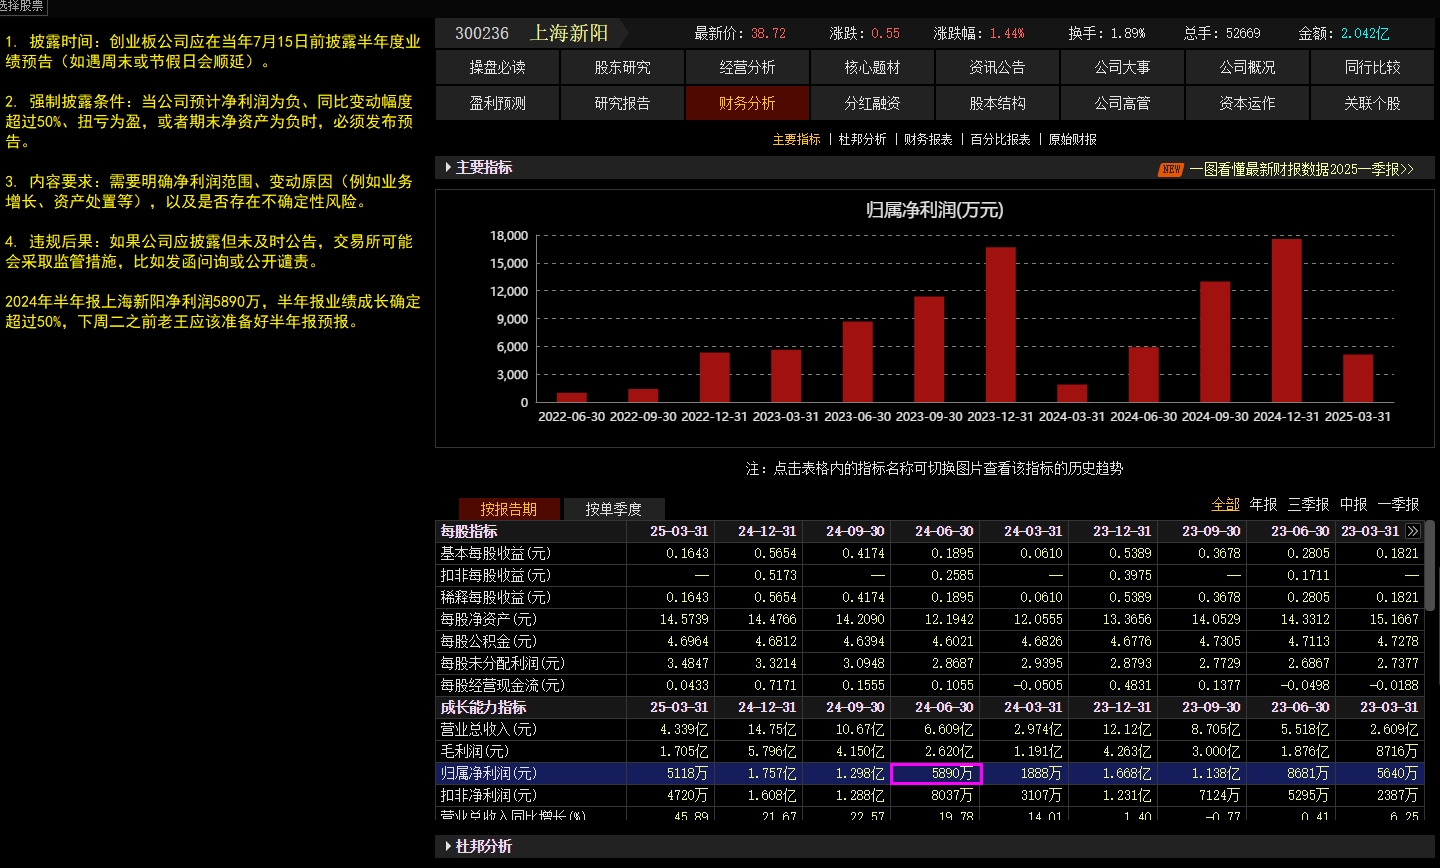The image size is (1440, 868).
Task: Select the 稀释每股收益(元) indicator row
Action: pos(928,597)
